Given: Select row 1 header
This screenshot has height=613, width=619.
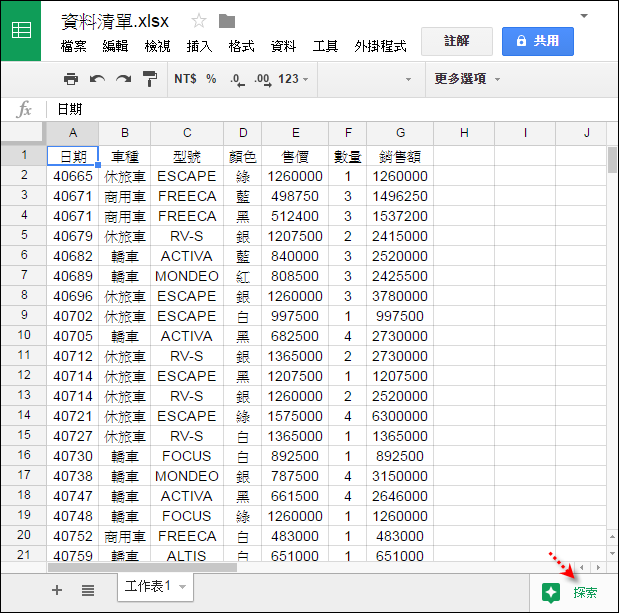Looking at the screenshot, I should (x=24, y=155).
